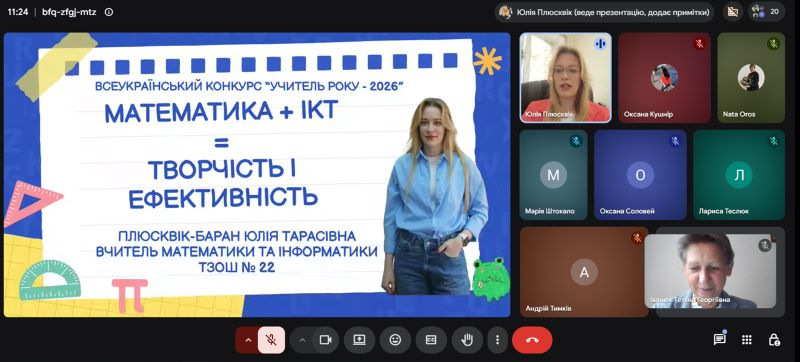This screenshot has height=362, width=800.
Task: Open more options three-dot menu
Action: pos(497,340)
